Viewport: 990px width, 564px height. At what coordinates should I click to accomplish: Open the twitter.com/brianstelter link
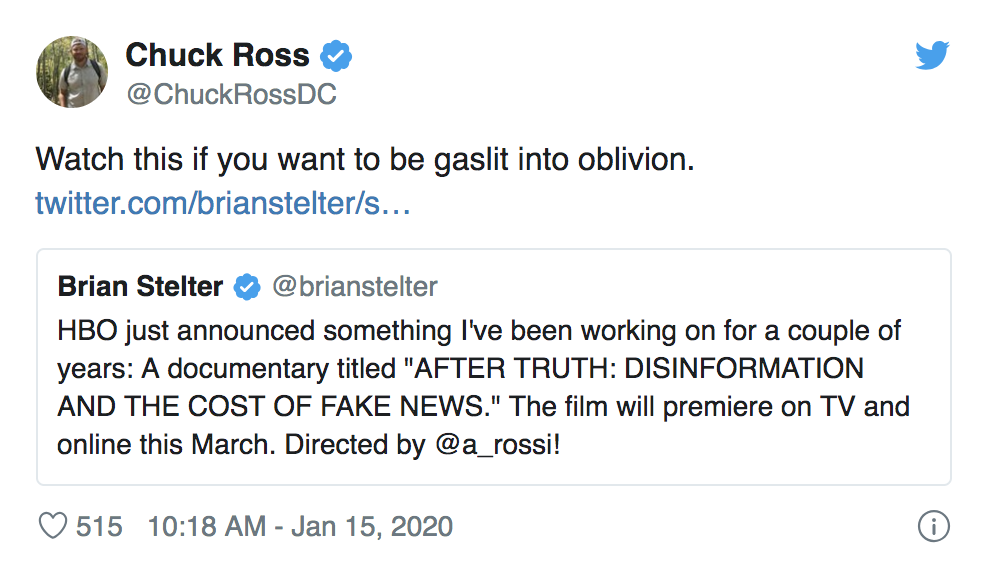tap(223, 203)
